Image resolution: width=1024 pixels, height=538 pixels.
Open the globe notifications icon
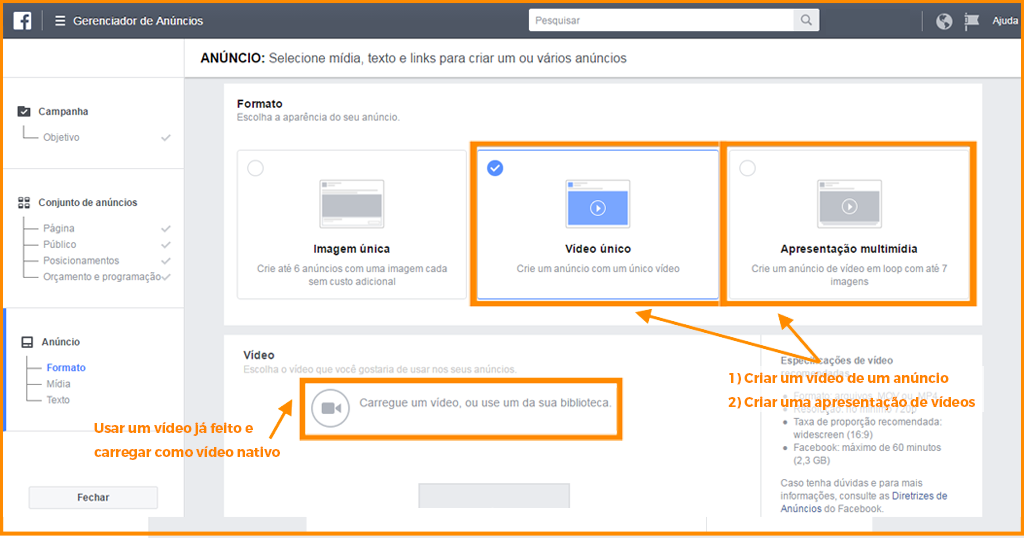pyautogui.click(x=944, y=21)
